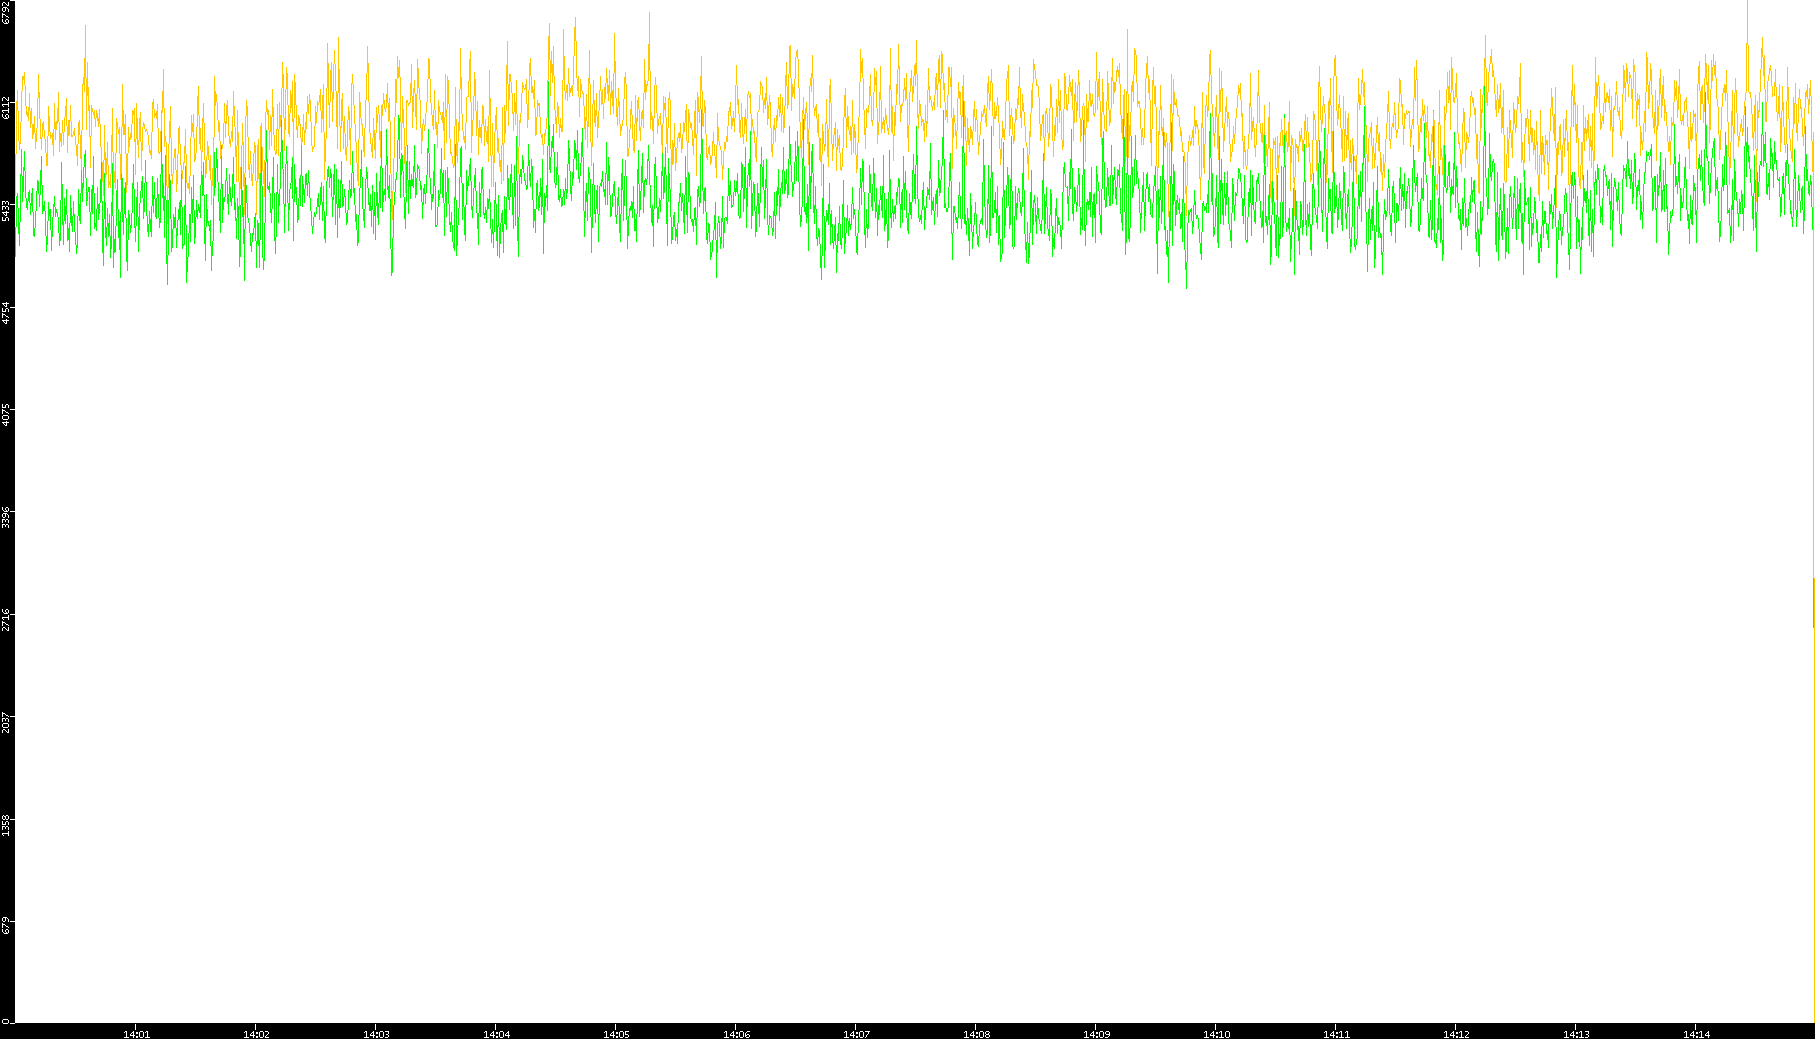This screenshot has width=1815, height=1039.
Task: Click the 14:05 time label
Action: click(x=616, y=1034)
